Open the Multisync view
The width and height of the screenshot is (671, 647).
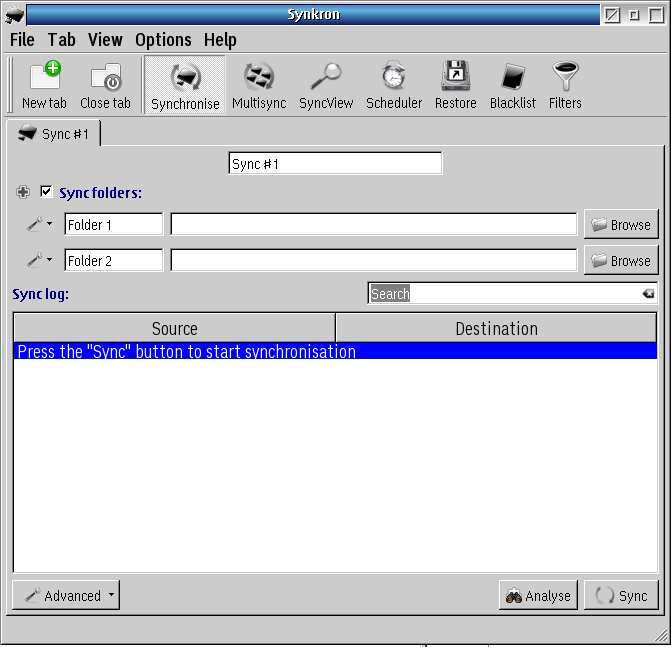[259, 85]
